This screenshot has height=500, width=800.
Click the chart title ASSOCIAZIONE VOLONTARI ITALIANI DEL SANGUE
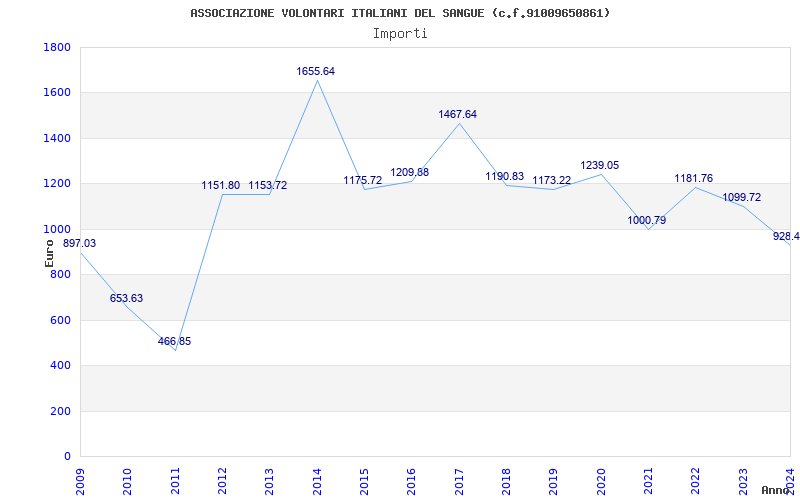click(400, 13)
